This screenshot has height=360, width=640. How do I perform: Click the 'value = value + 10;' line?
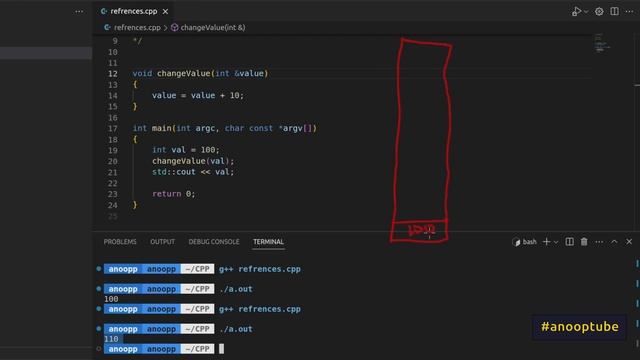198,96
